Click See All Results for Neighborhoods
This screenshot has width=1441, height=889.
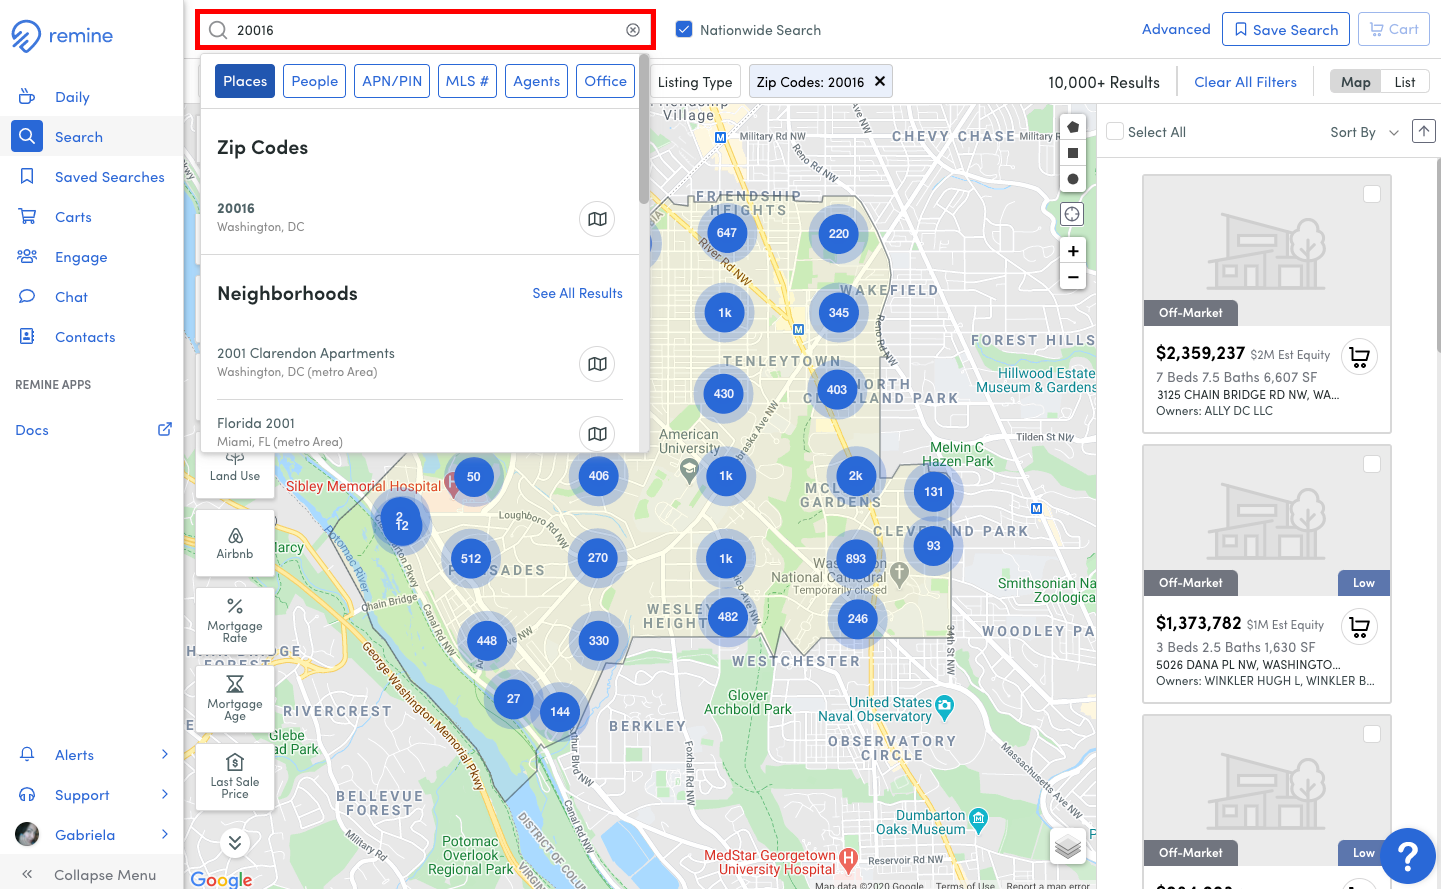[x=577, y=293]
